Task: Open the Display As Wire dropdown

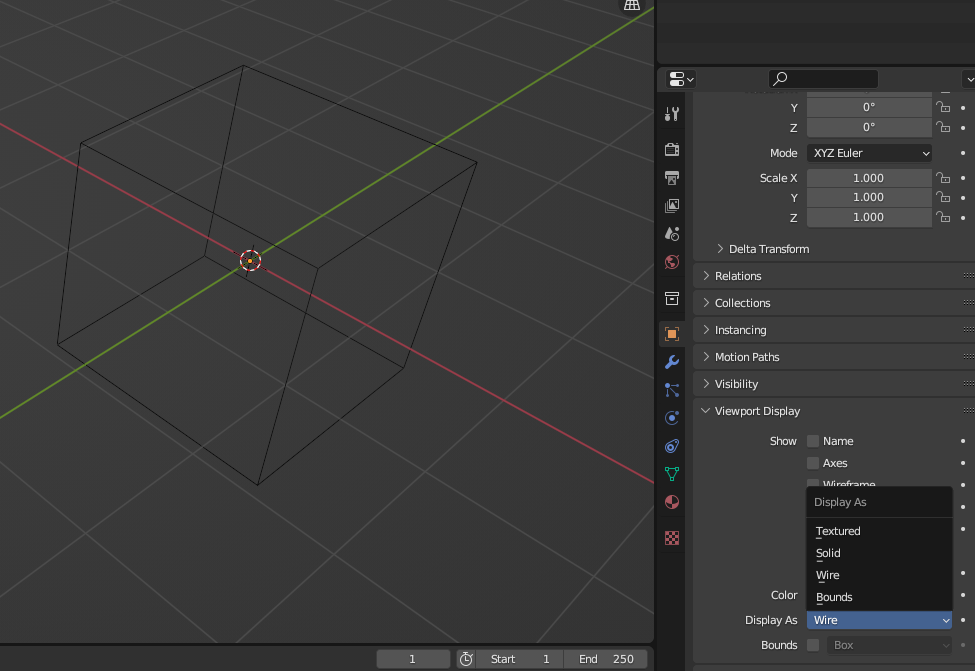Action: [x=879, y=620]
